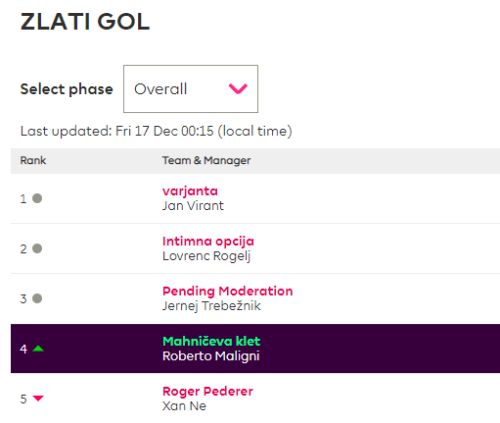Click the ZLATI GOL league title
The height and width of the screenshot is (423, 500).
[x=85, y=22]
